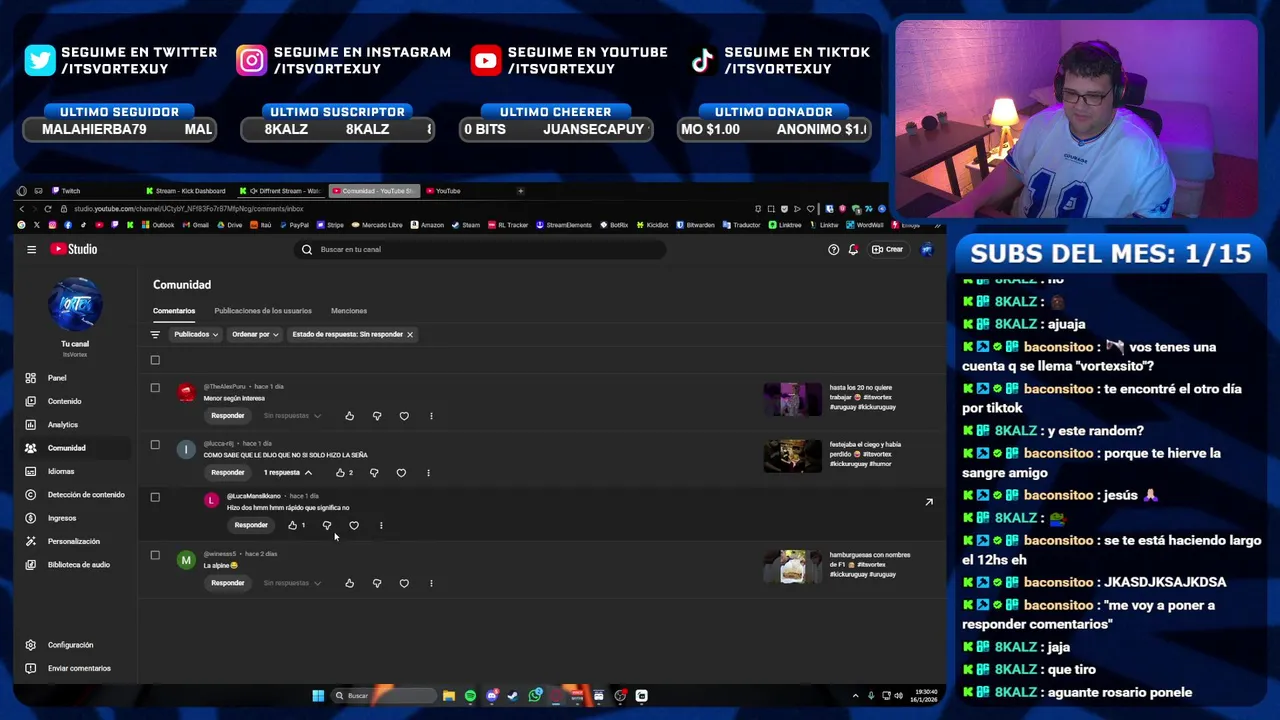The image size is (1280, 720).
Task: Reply to the @winesss5 comment with Responder
Action: [x=227, y=583]
